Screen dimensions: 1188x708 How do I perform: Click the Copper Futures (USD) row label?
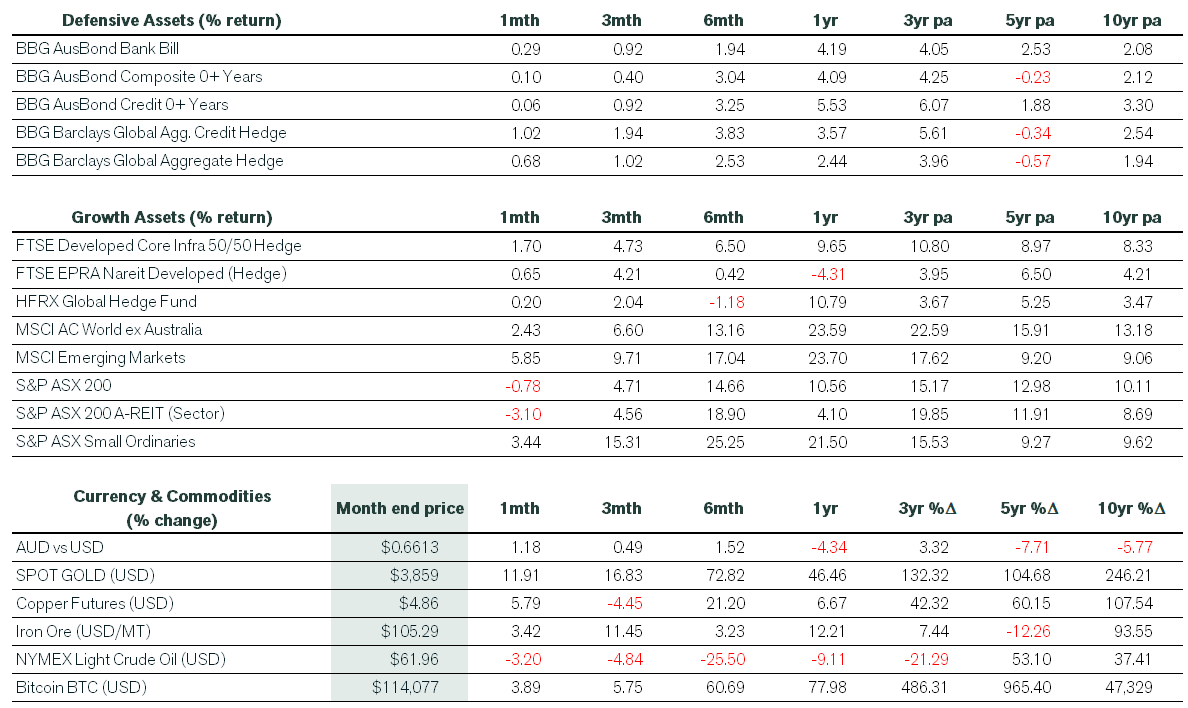point(95,603)
